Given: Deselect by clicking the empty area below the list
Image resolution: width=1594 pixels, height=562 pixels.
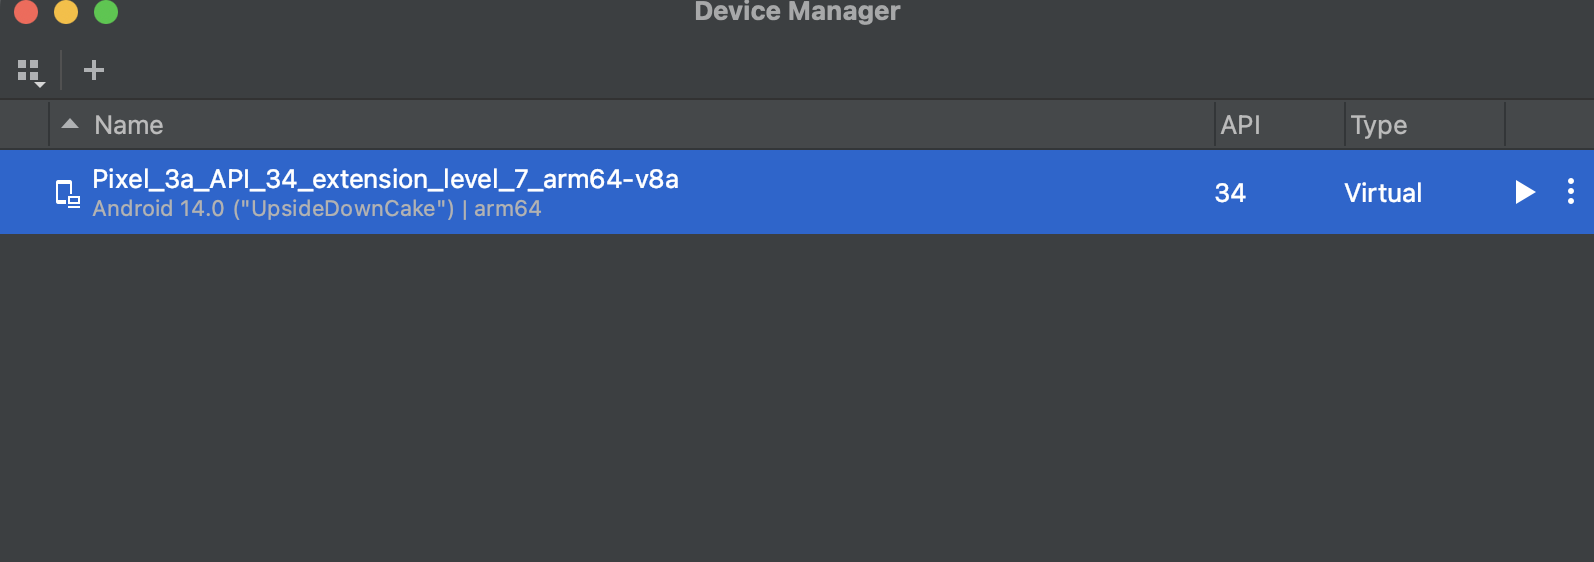Looking at the screenshot, I should pos(797,398).
